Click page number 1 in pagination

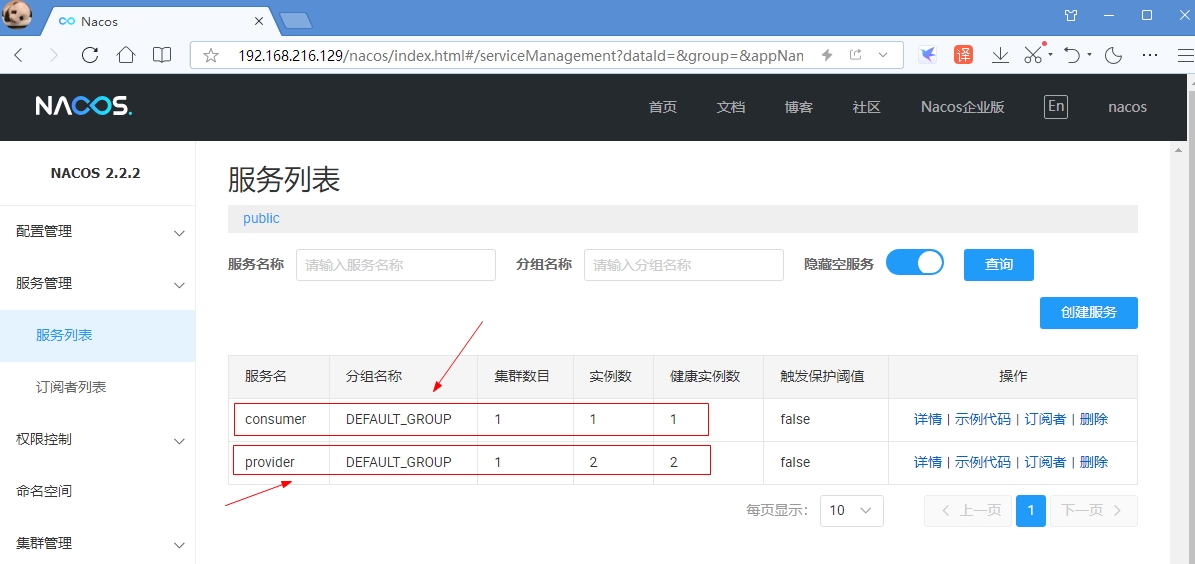[x=1030, y=511]
